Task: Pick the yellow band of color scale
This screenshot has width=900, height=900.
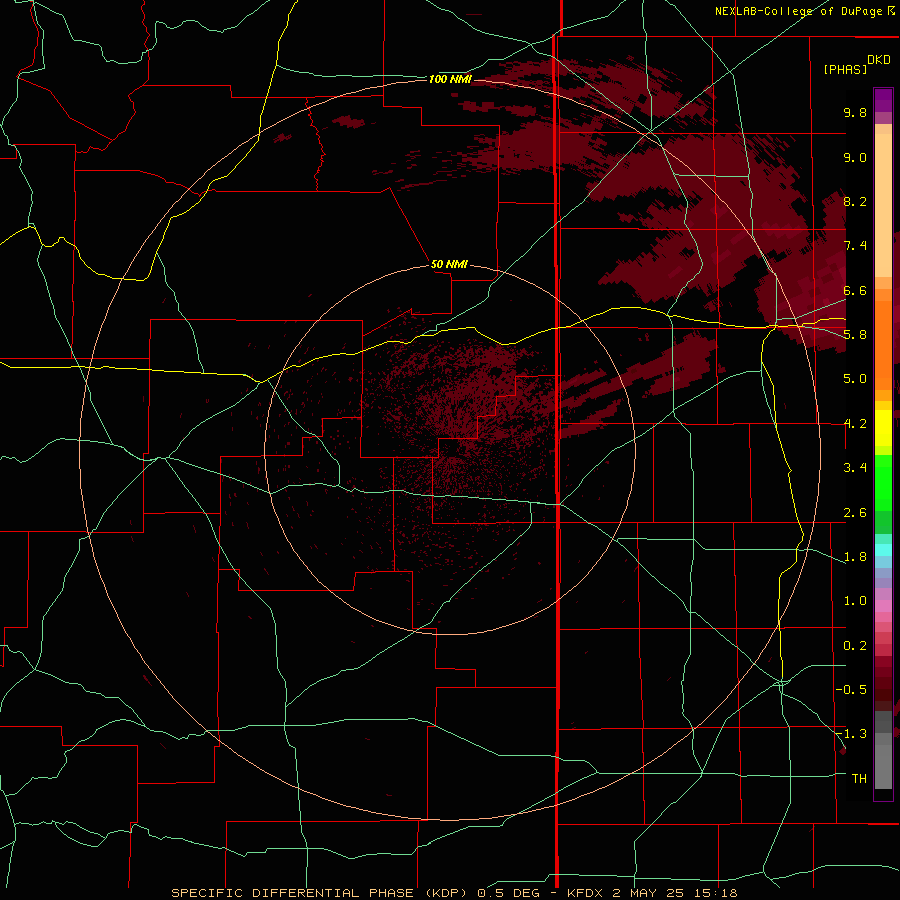Action: [883, 427]
